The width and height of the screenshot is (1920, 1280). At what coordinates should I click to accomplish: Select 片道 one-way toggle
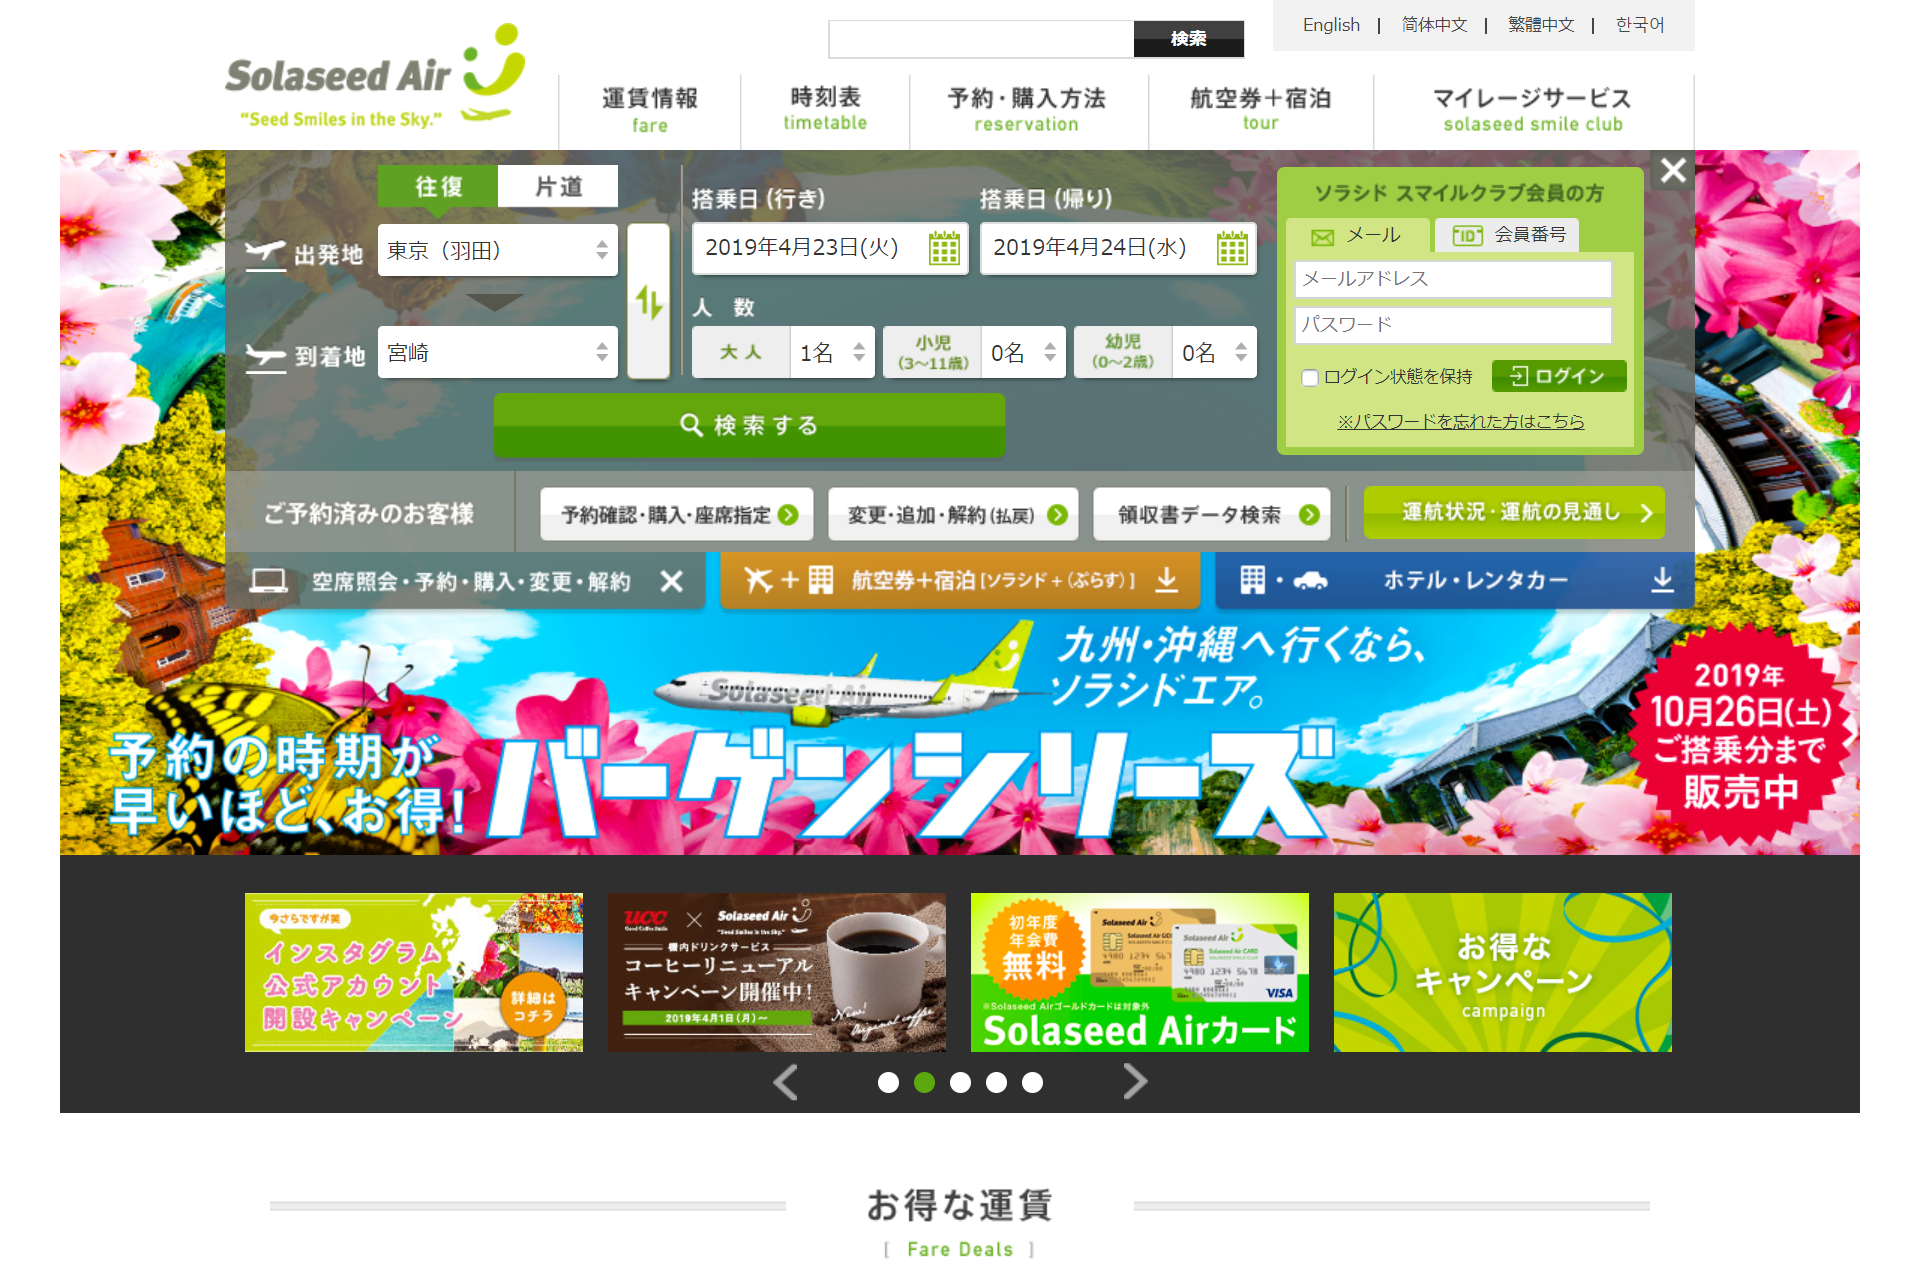tap(558, 186)
